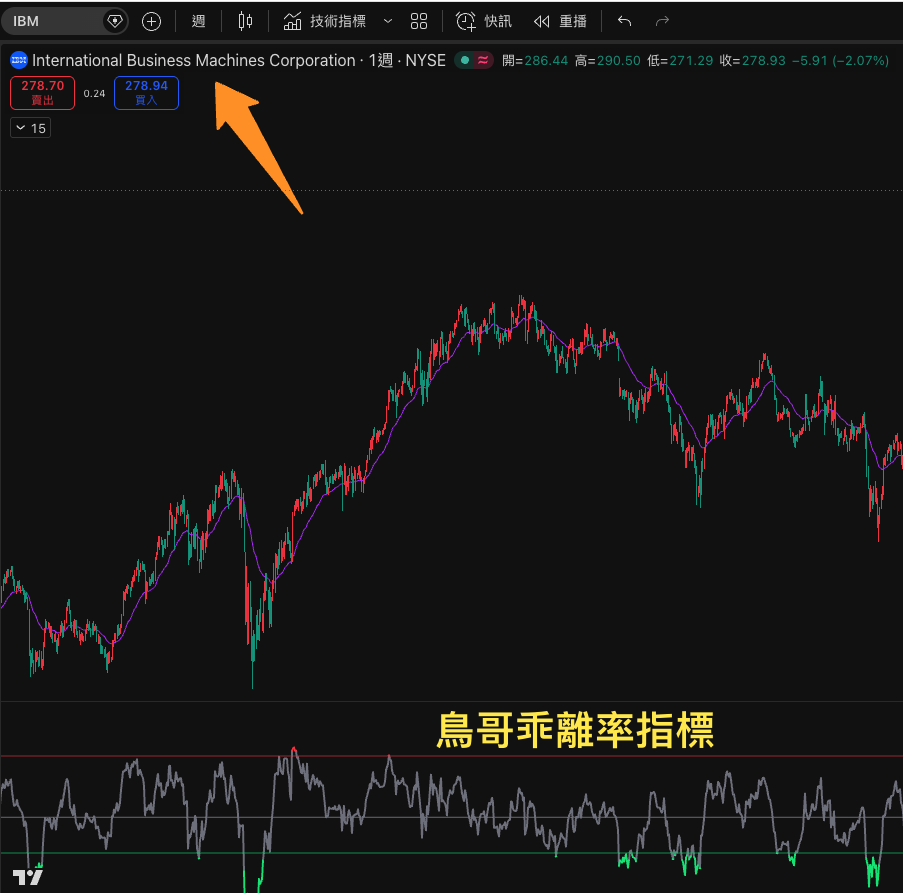903x893 pixels.
Task: Change chart type with the candlestick icon
Action: point(245,22)
